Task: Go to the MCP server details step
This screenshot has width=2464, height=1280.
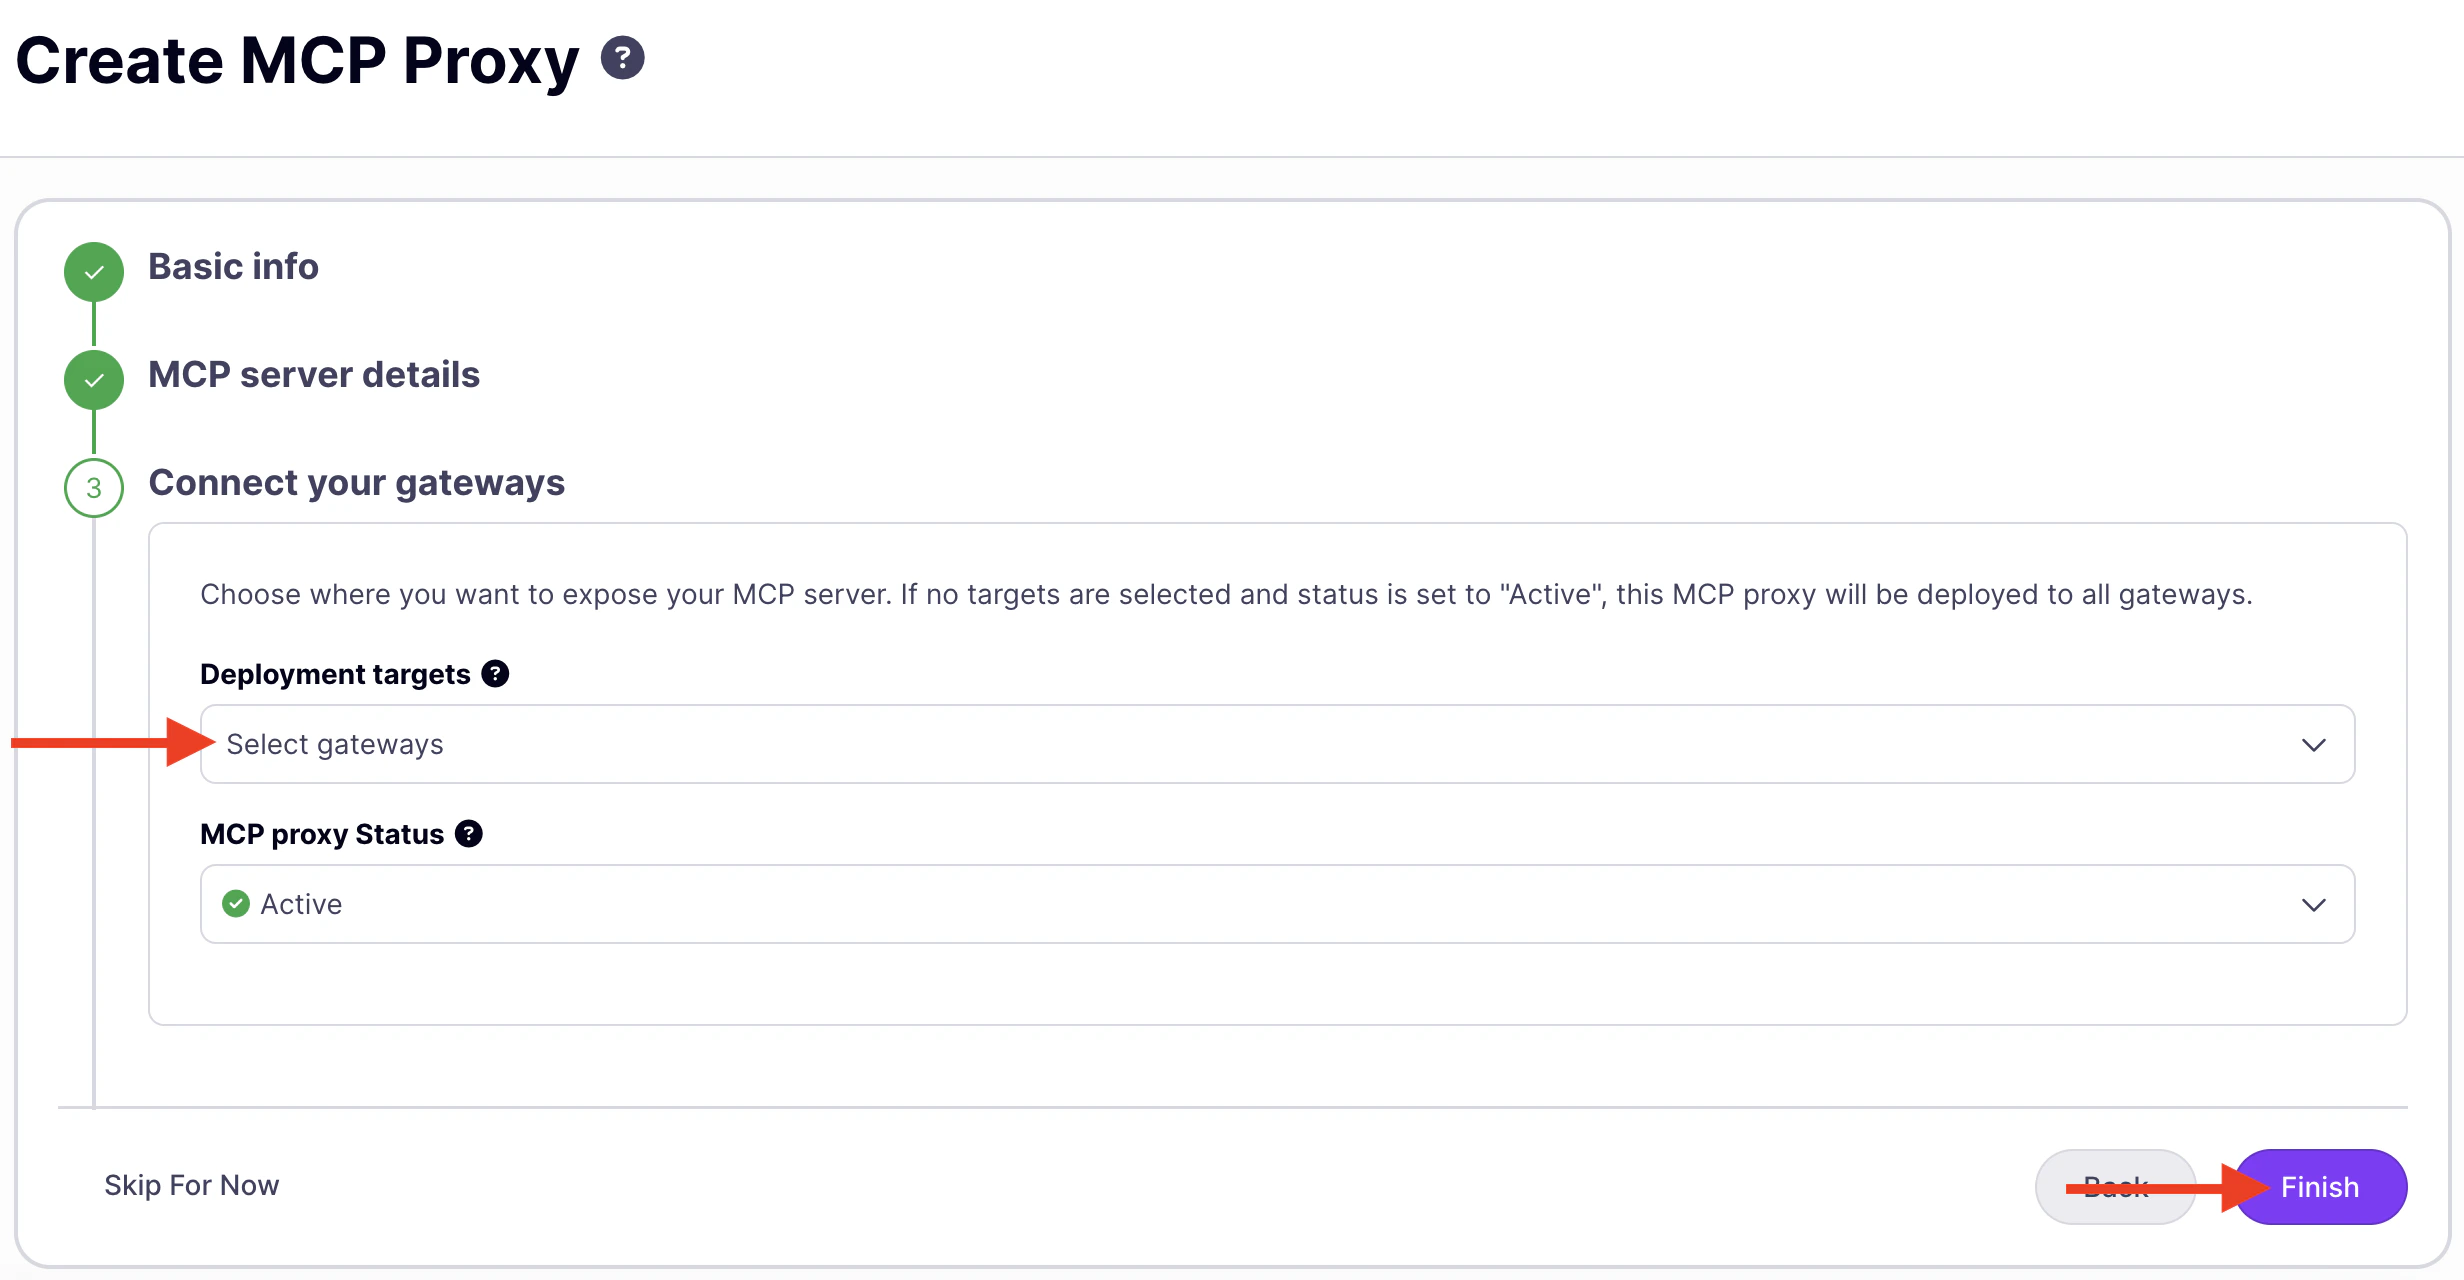Action: [x=314, y=375]
